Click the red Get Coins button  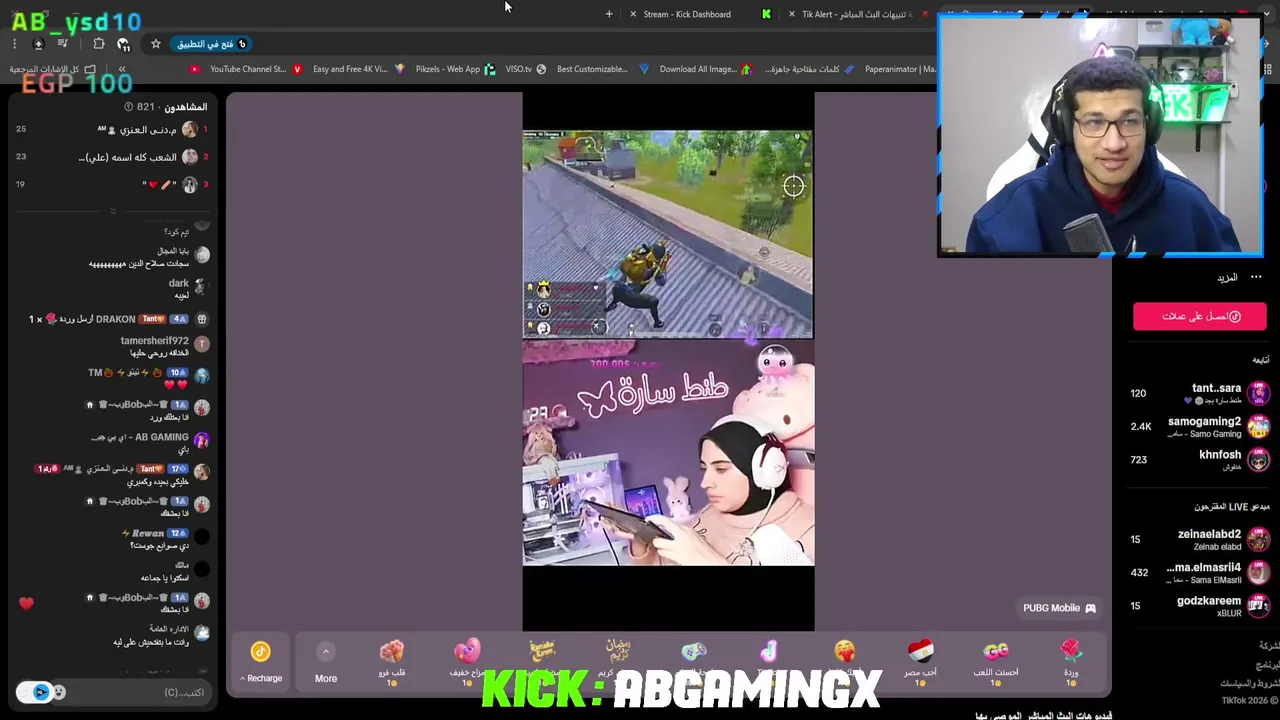(1199, 316)
